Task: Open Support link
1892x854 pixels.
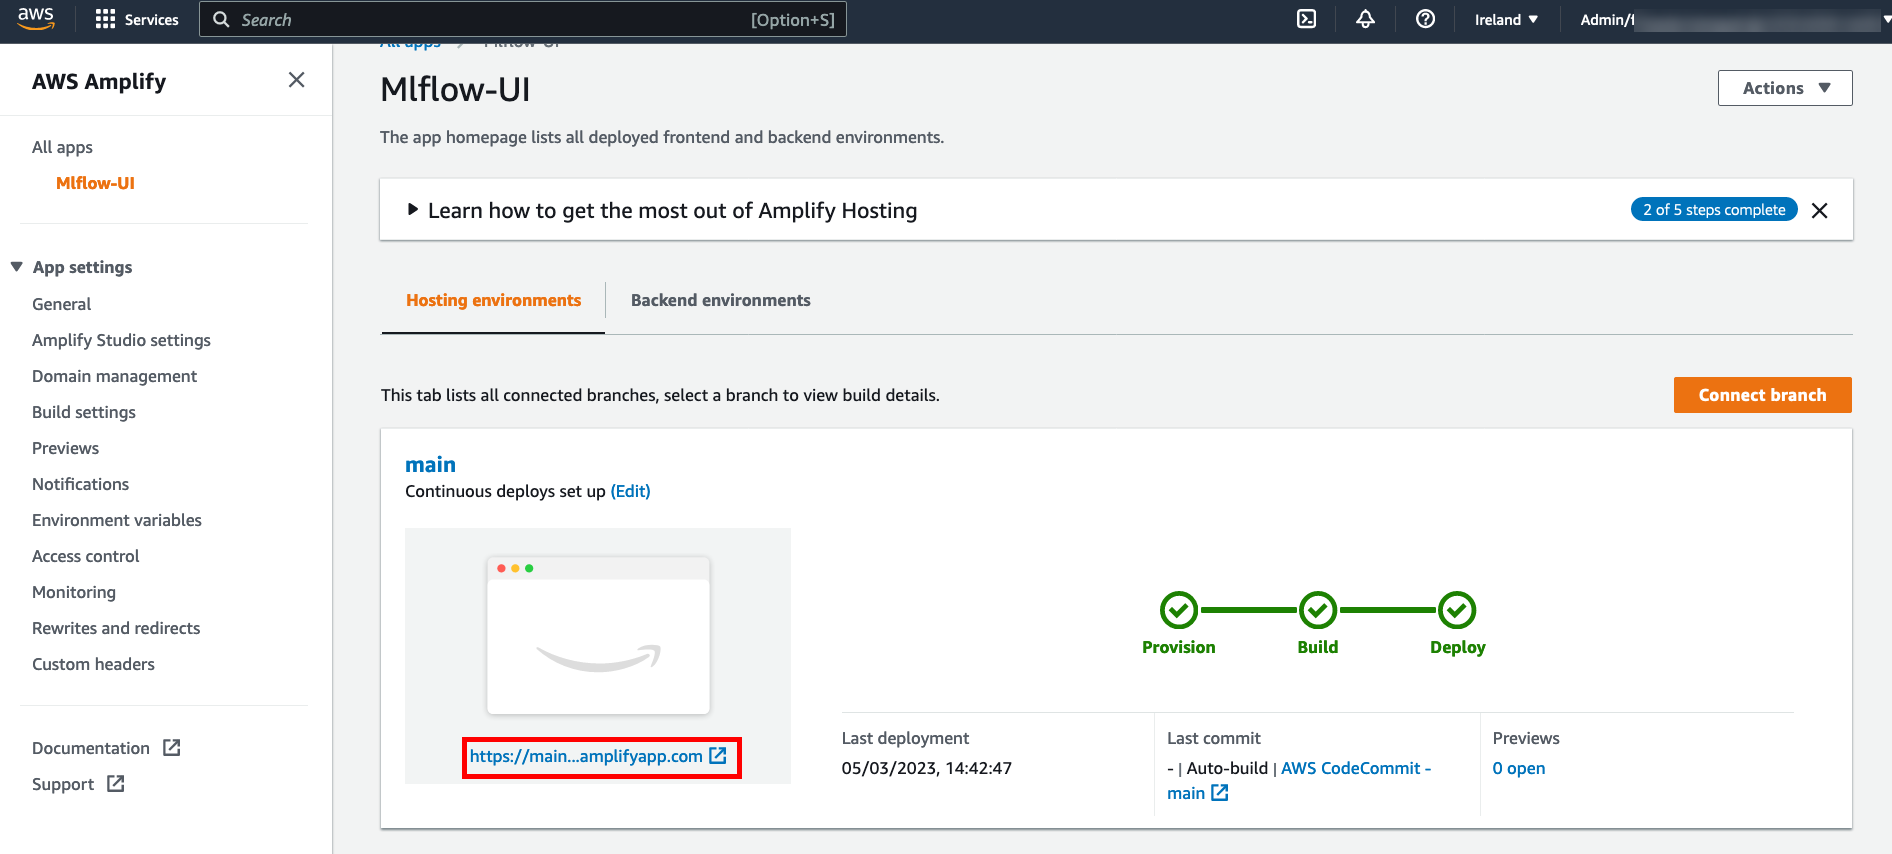Action: click(63, 784)
